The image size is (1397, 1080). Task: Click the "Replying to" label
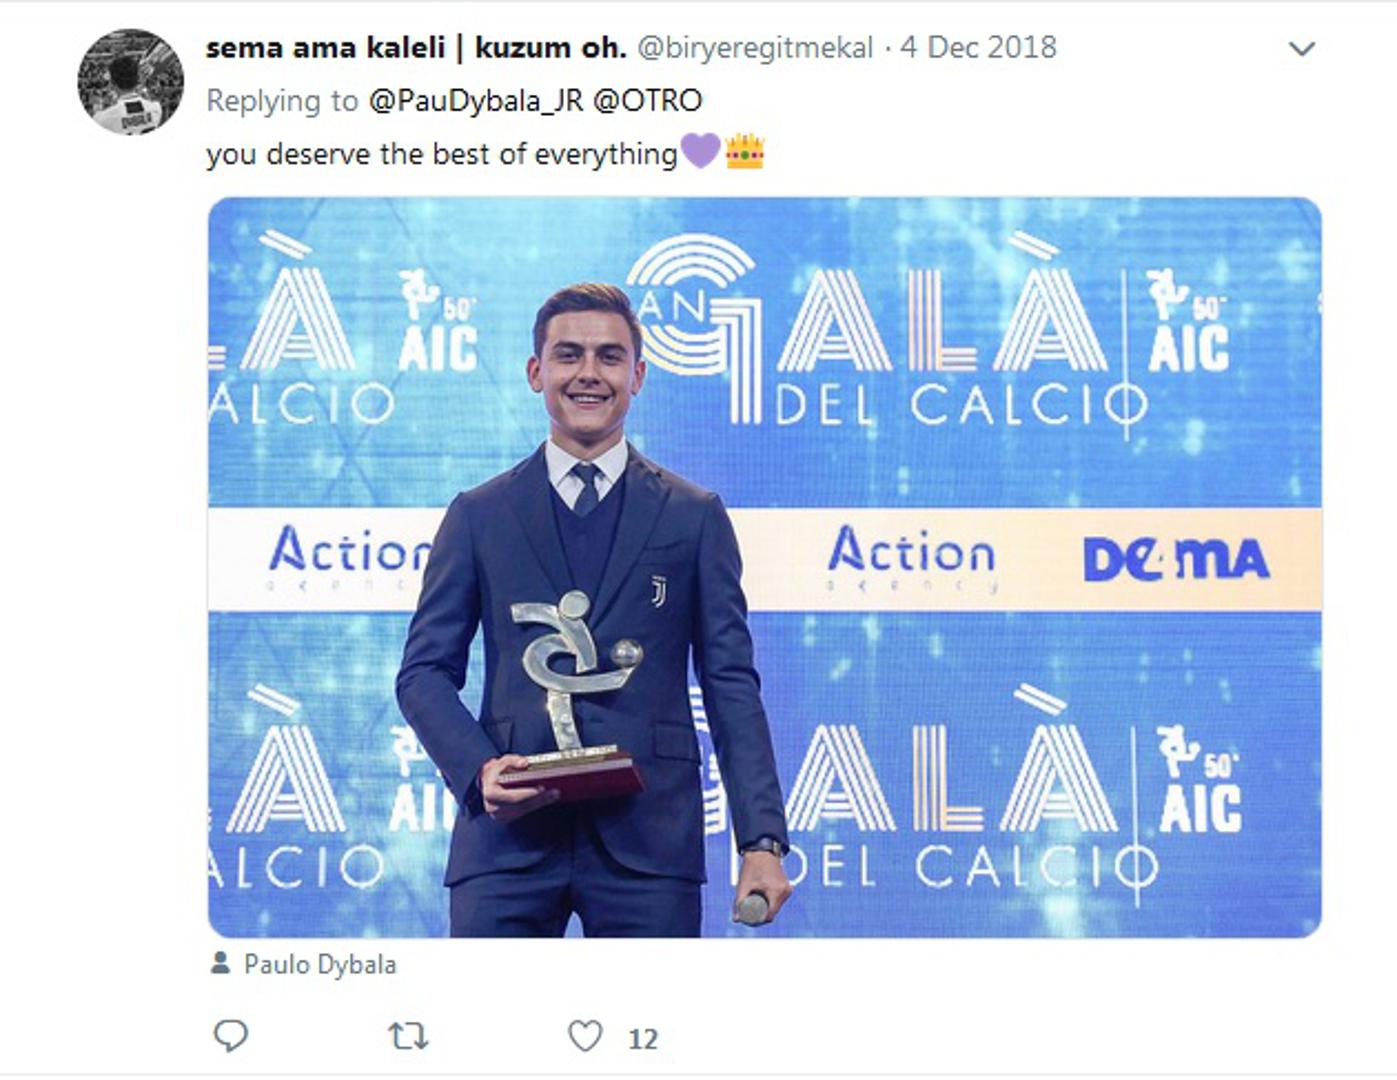point(281,100)
